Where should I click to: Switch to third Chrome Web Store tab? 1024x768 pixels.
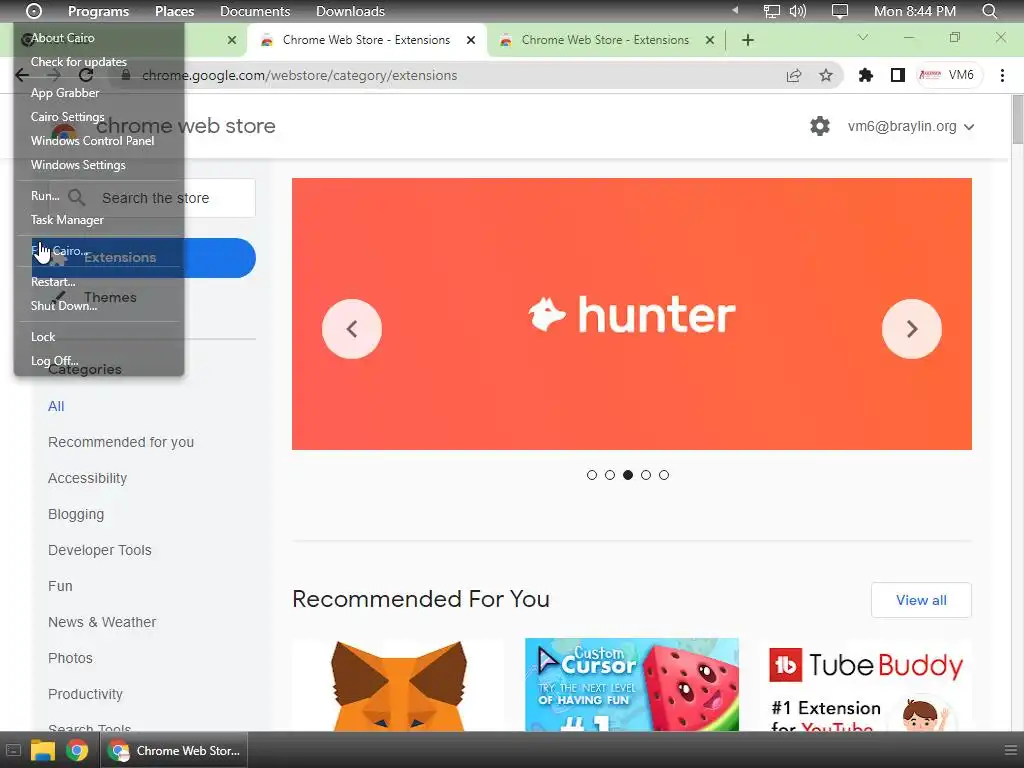(x=605, y=40)
